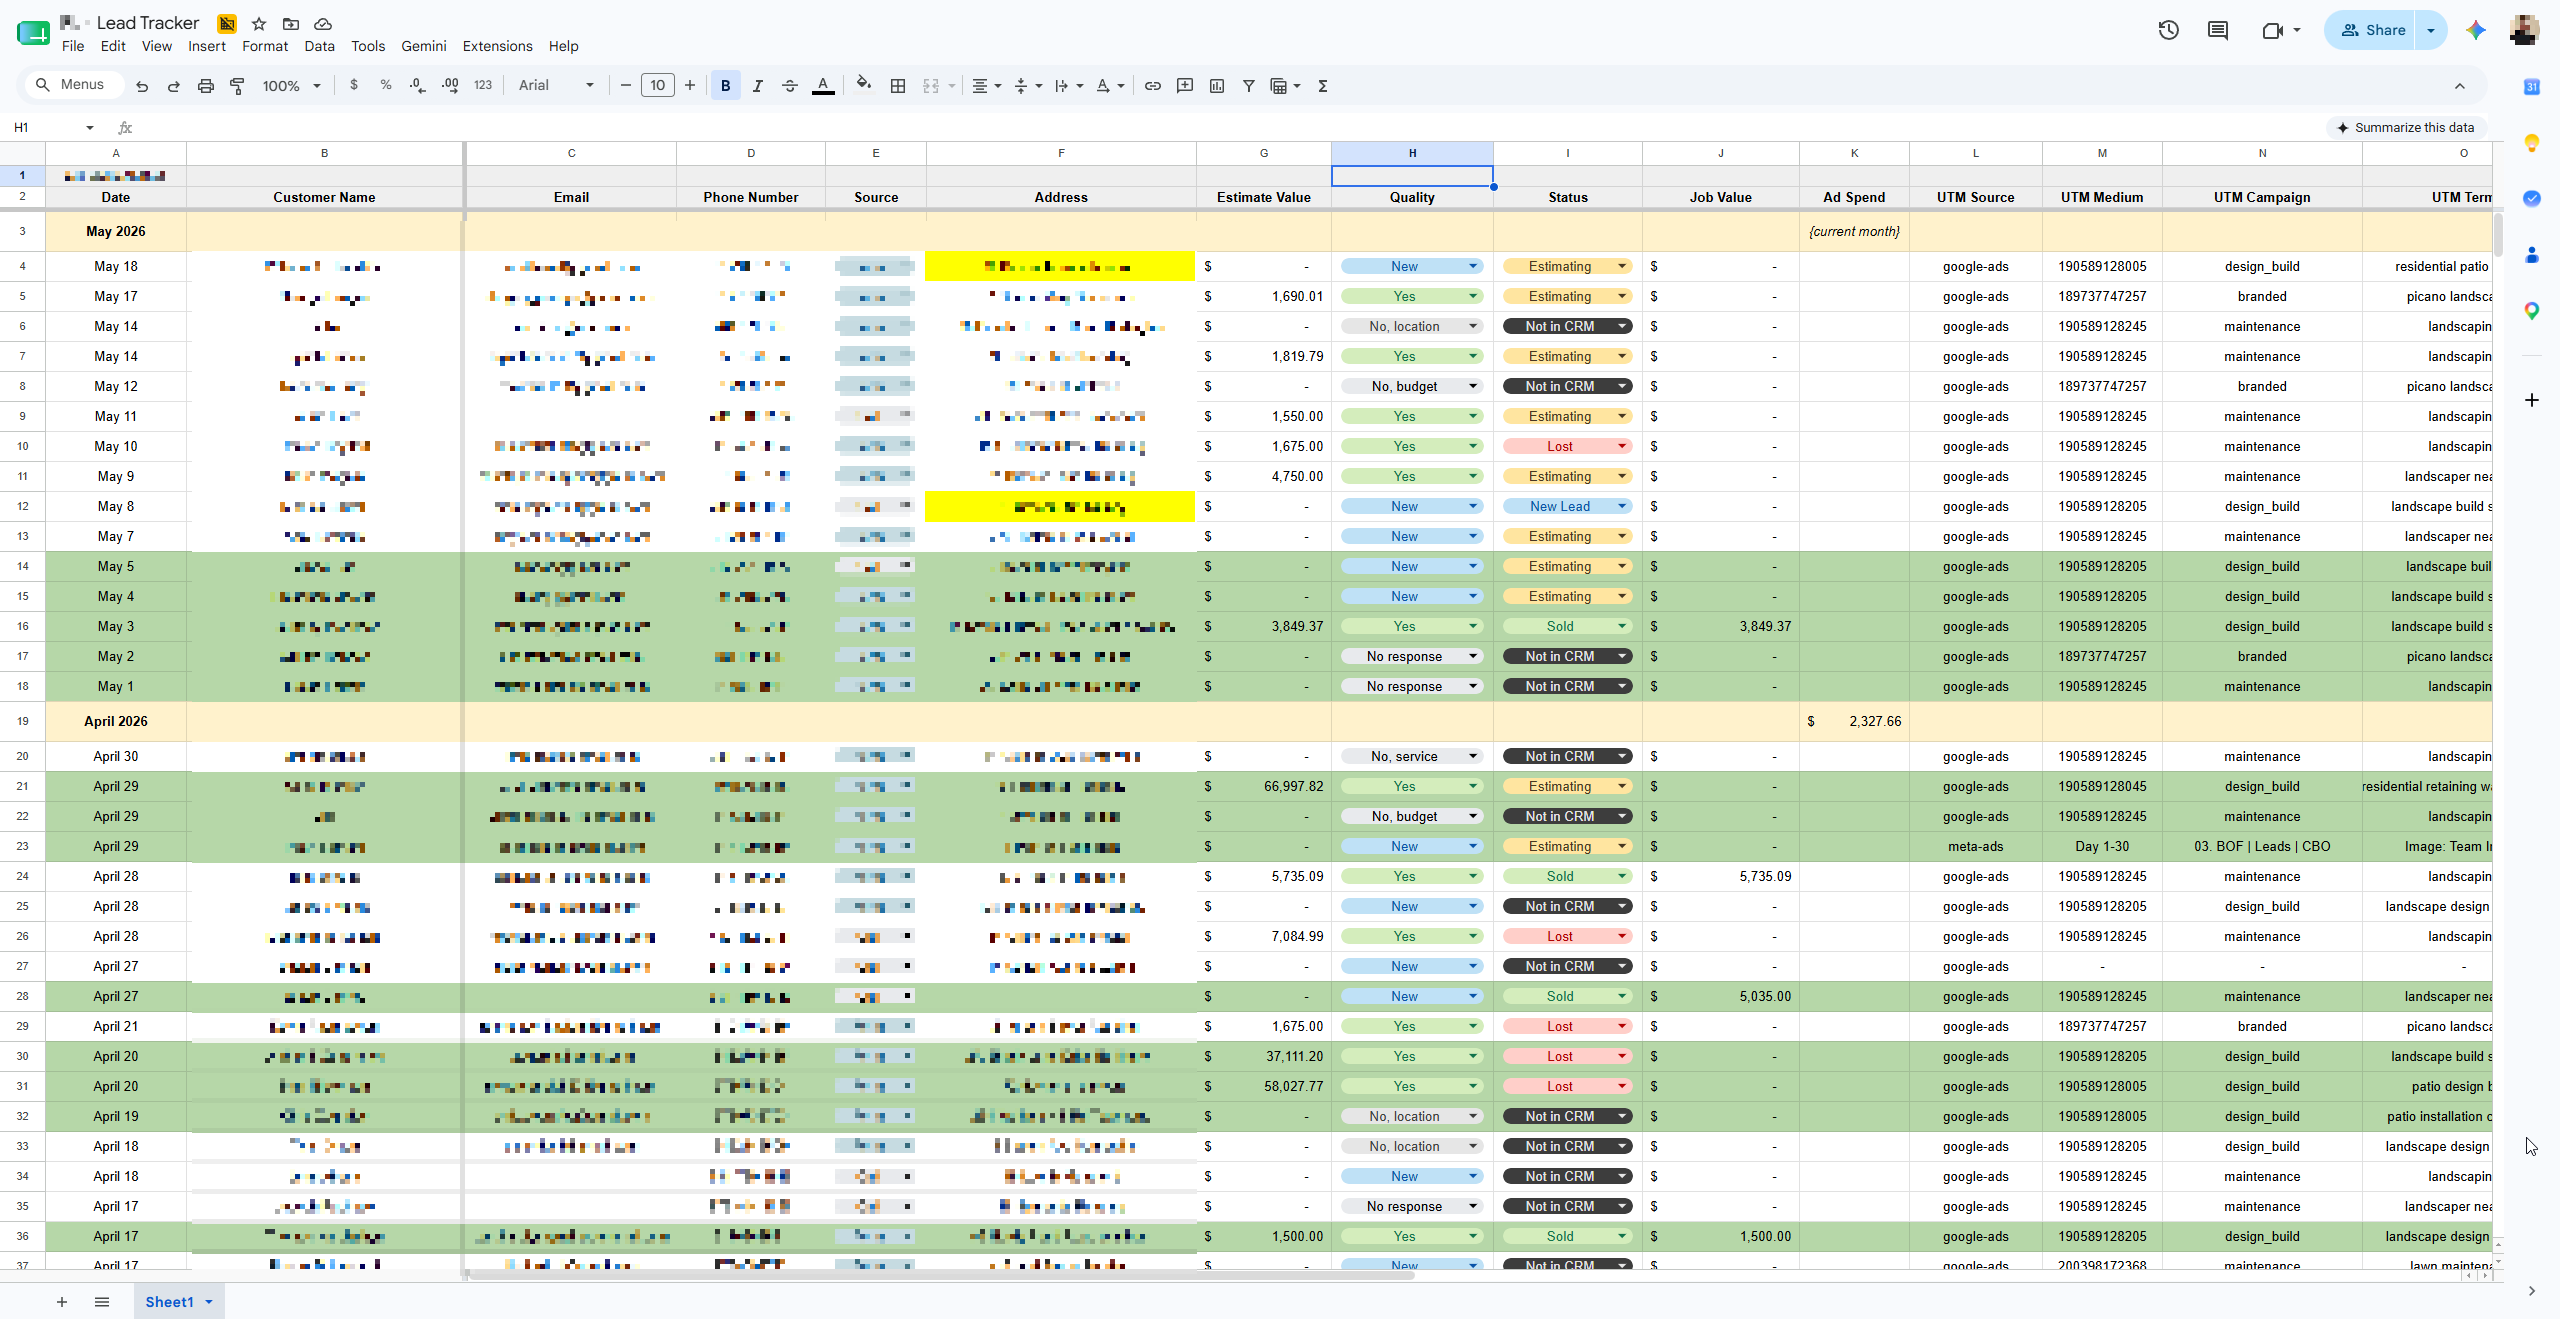Click Summarize this data button
The image size is (2560, 1319).
[2405, 127]
